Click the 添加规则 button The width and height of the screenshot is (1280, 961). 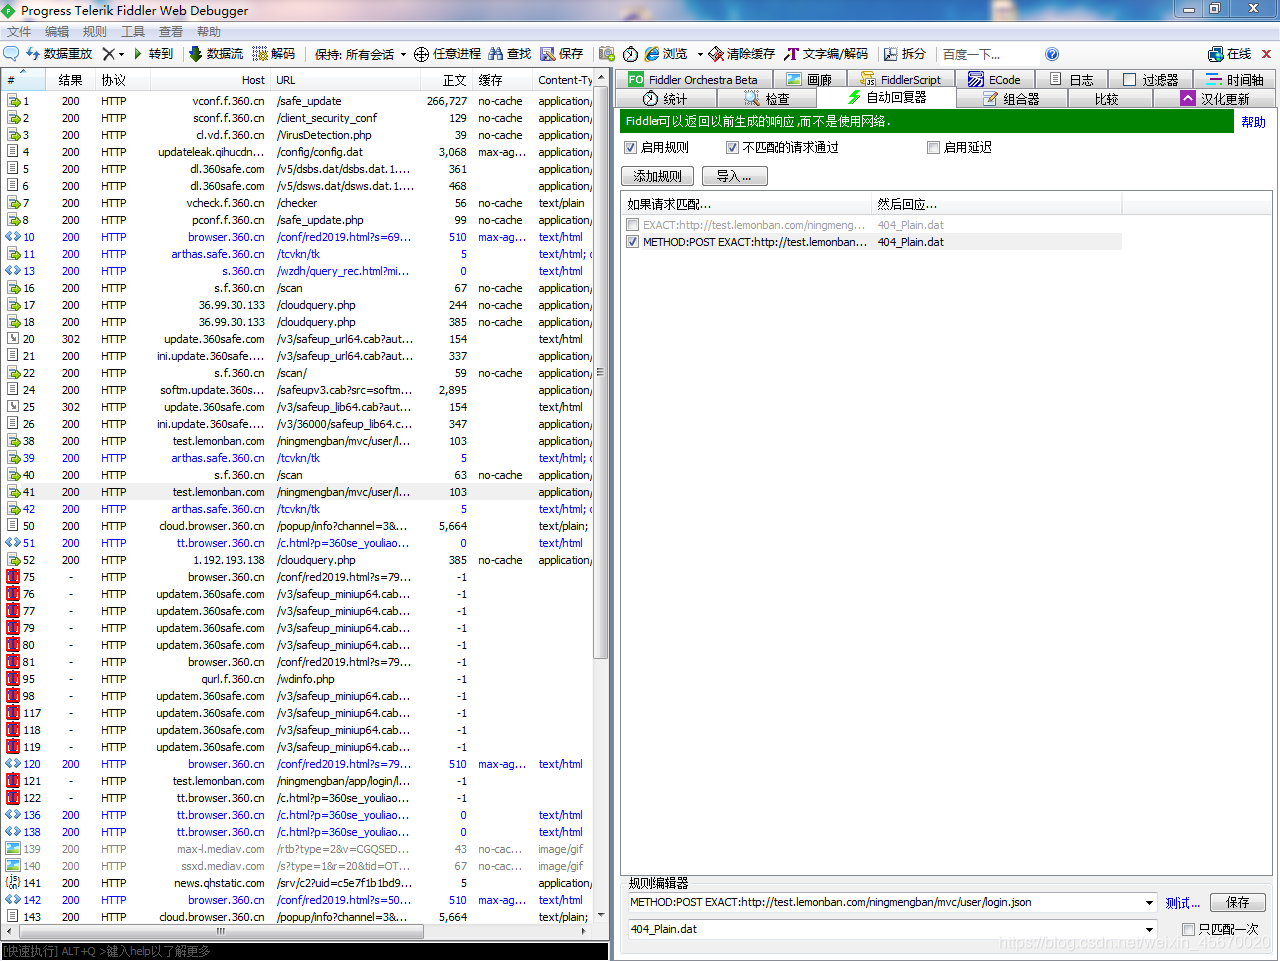coord(657,176)
